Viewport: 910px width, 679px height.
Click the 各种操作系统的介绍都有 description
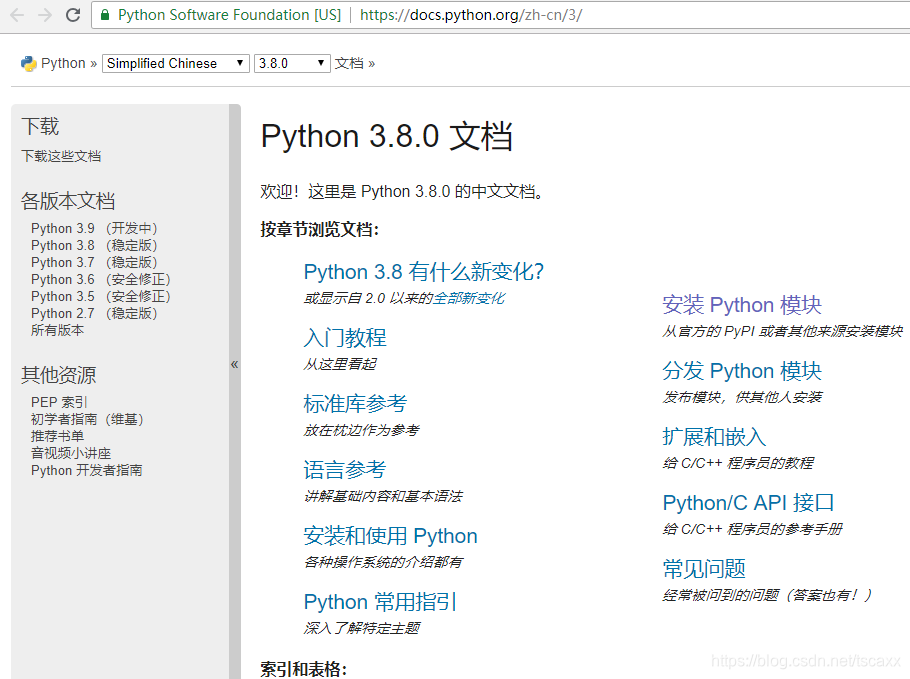click(383, 562)
